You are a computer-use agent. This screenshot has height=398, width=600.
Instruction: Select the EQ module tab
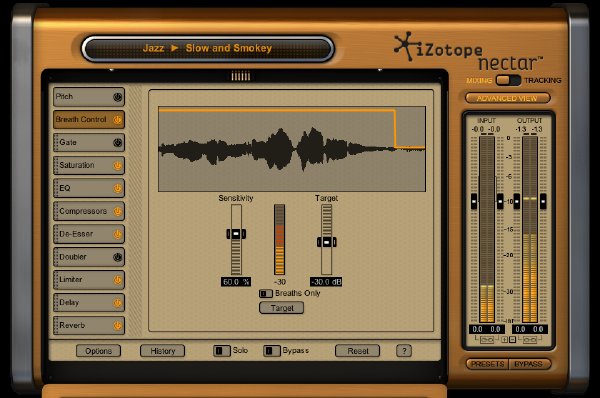pos(89,188)
